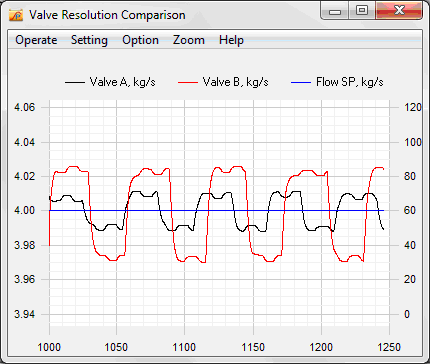This screenshot has width=430, height=364.
Task: Click the blue Flow SP legend line
Action: 301,82
